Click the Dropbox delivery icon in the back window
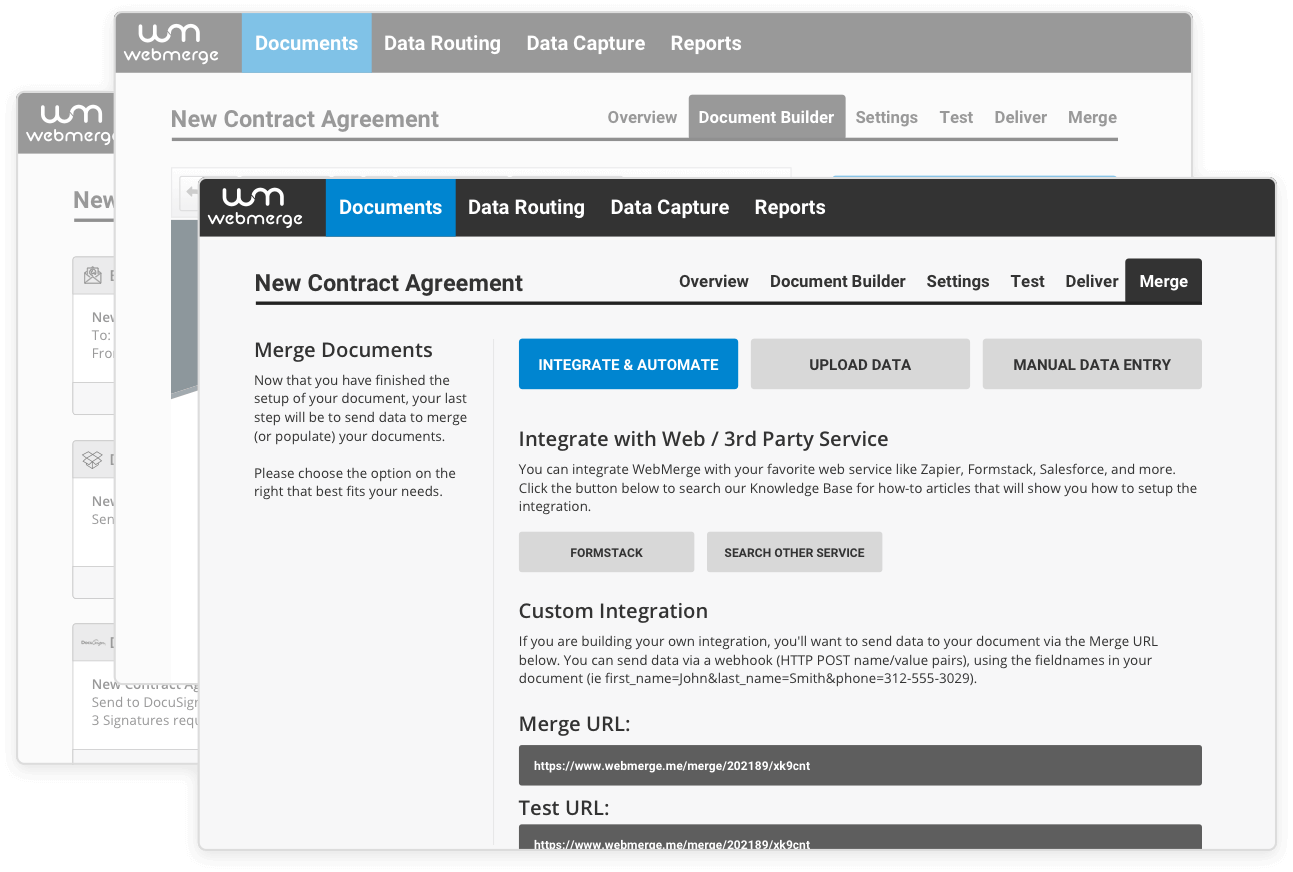The image size is (1293, 872). 93,460
